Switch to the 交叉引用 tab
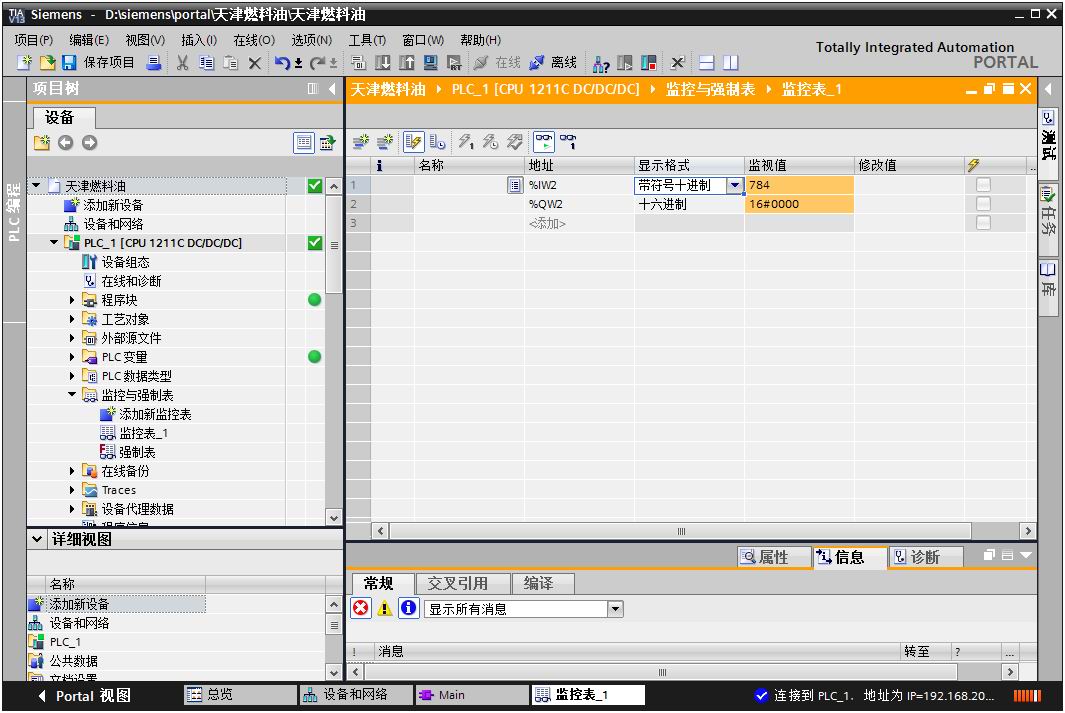The height and width of the screenshot is (713, 1065). pyautogui.click(x=457, y=583)
